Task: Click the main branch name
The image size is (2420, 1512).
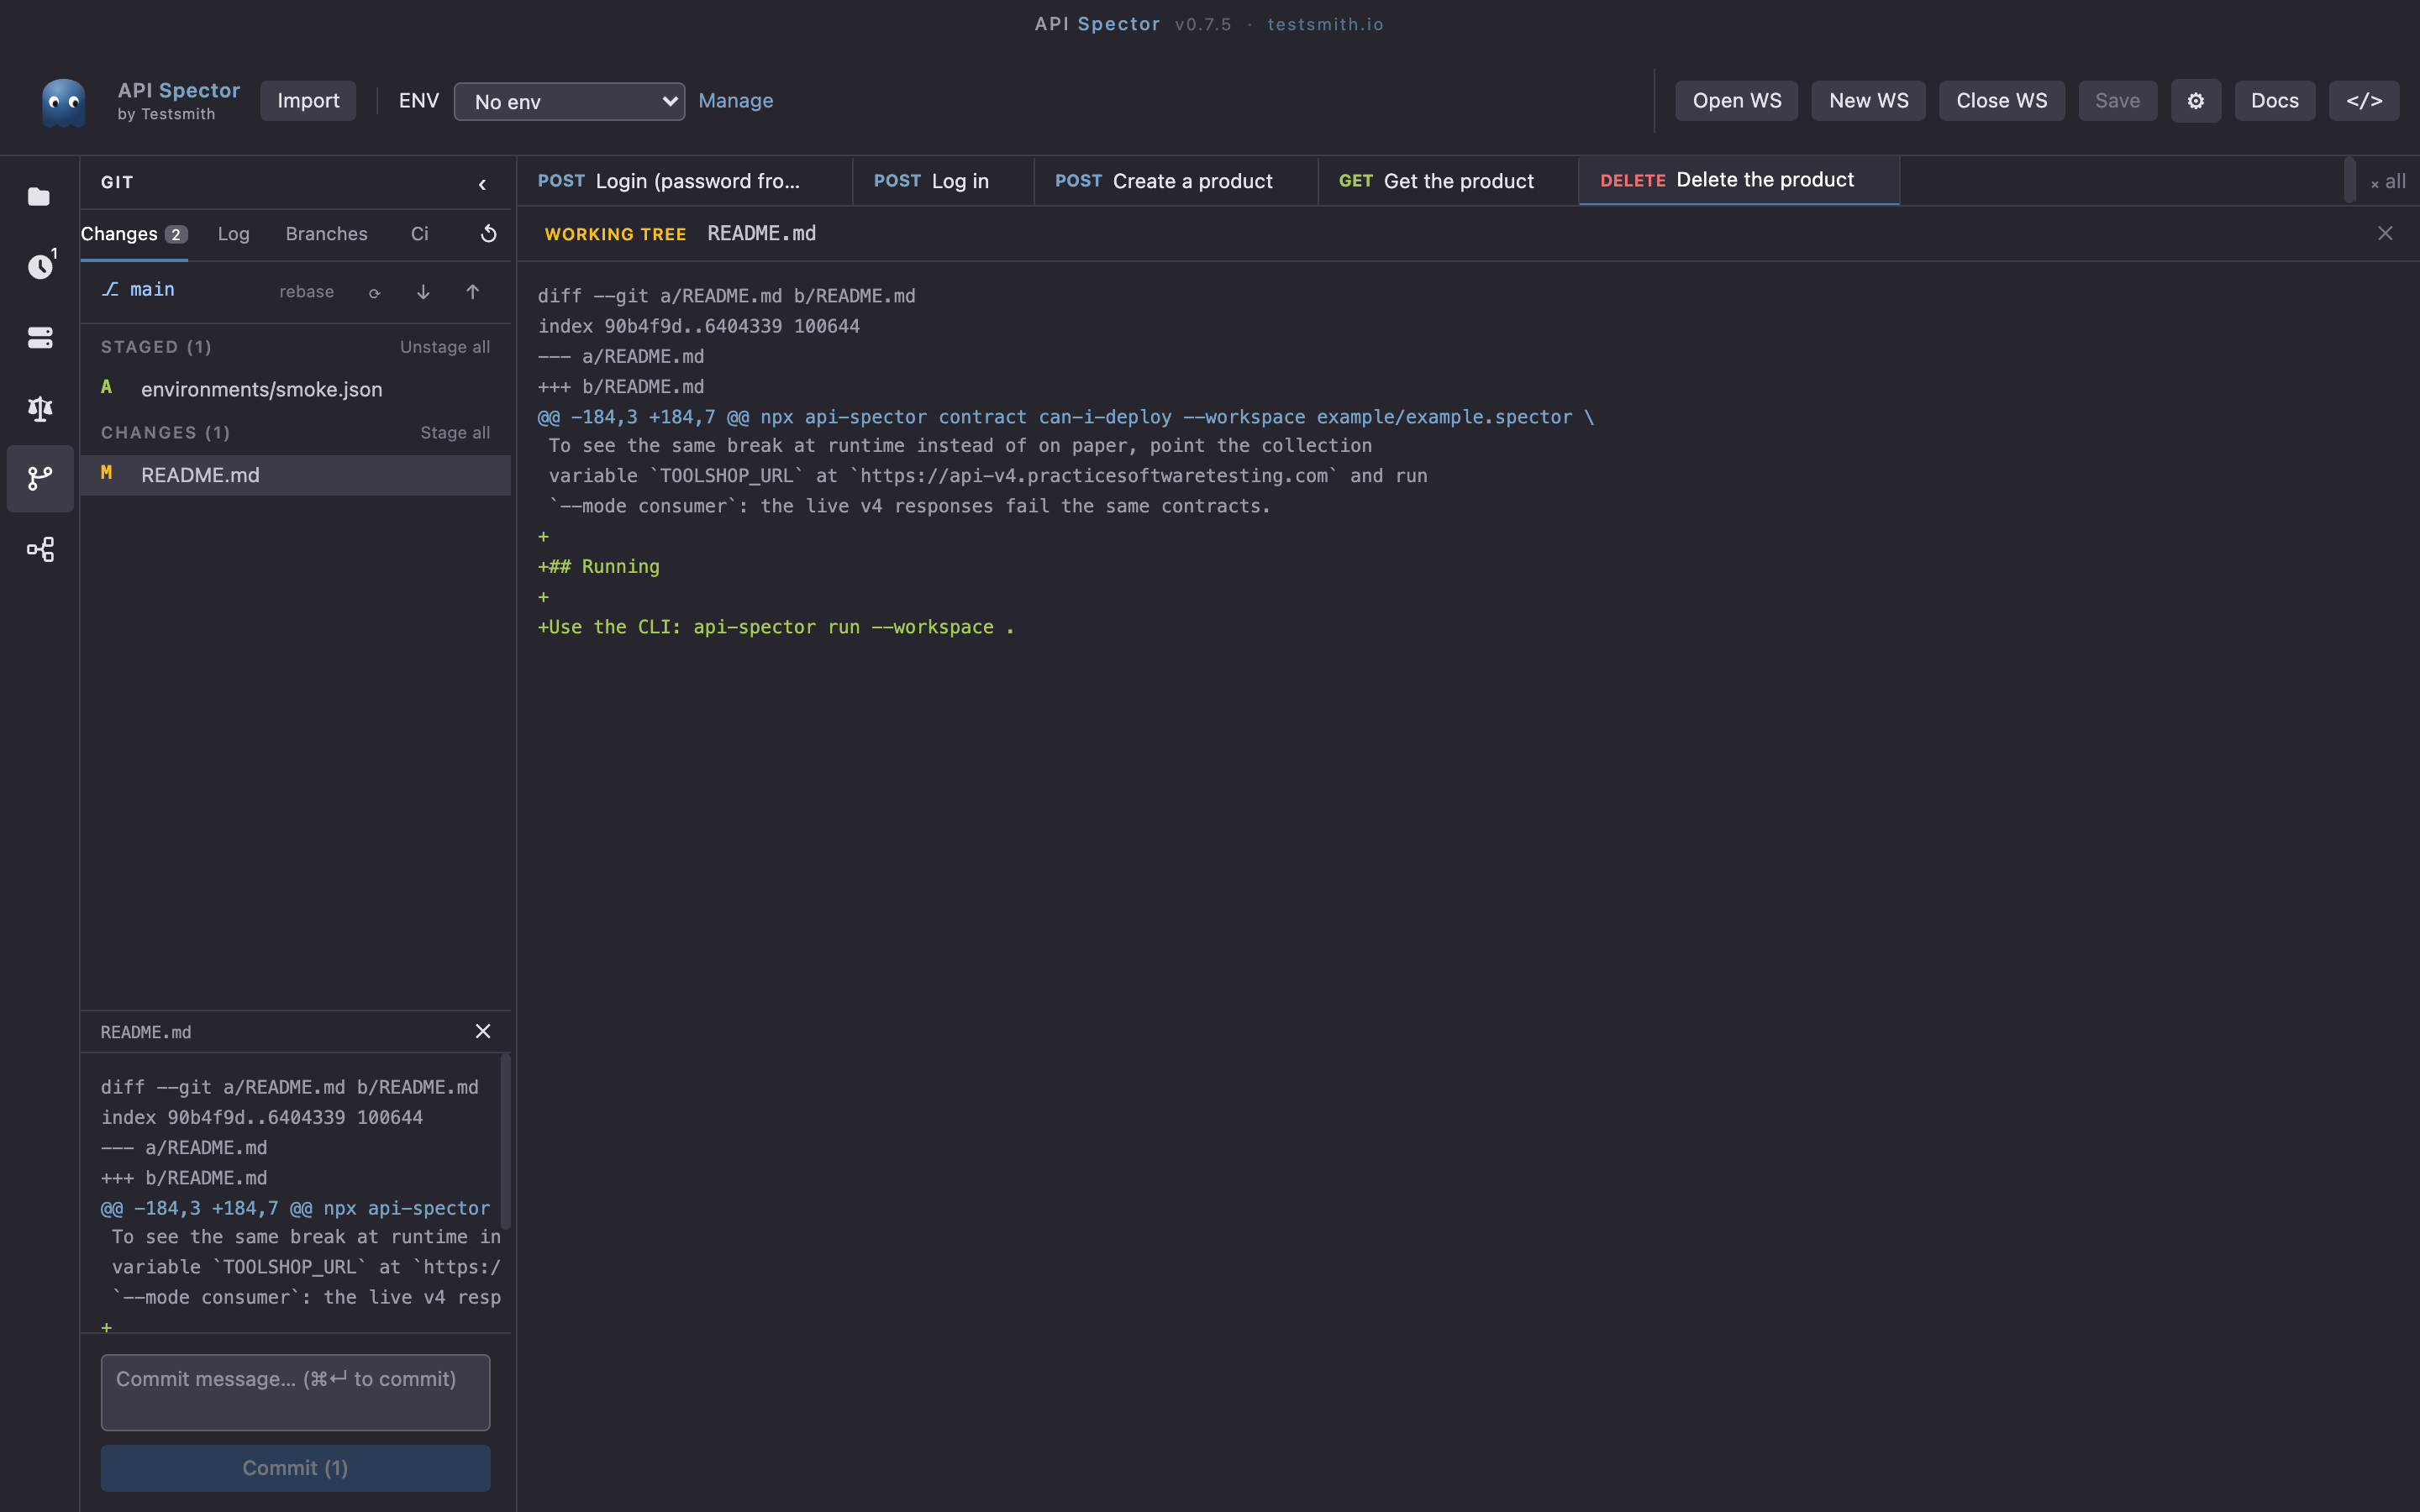Action: [x=152, y=290]
